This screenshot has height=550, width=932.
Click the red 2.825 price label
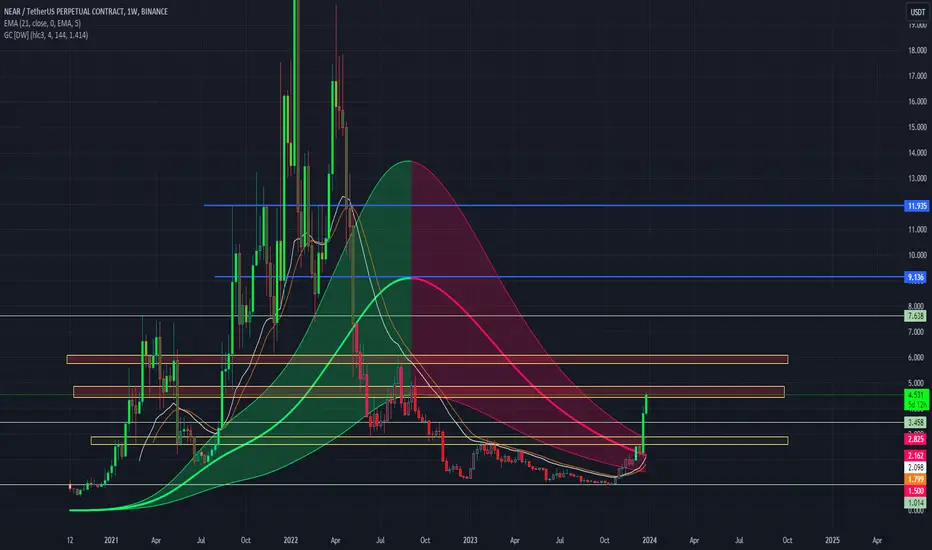tap(916, 439)
